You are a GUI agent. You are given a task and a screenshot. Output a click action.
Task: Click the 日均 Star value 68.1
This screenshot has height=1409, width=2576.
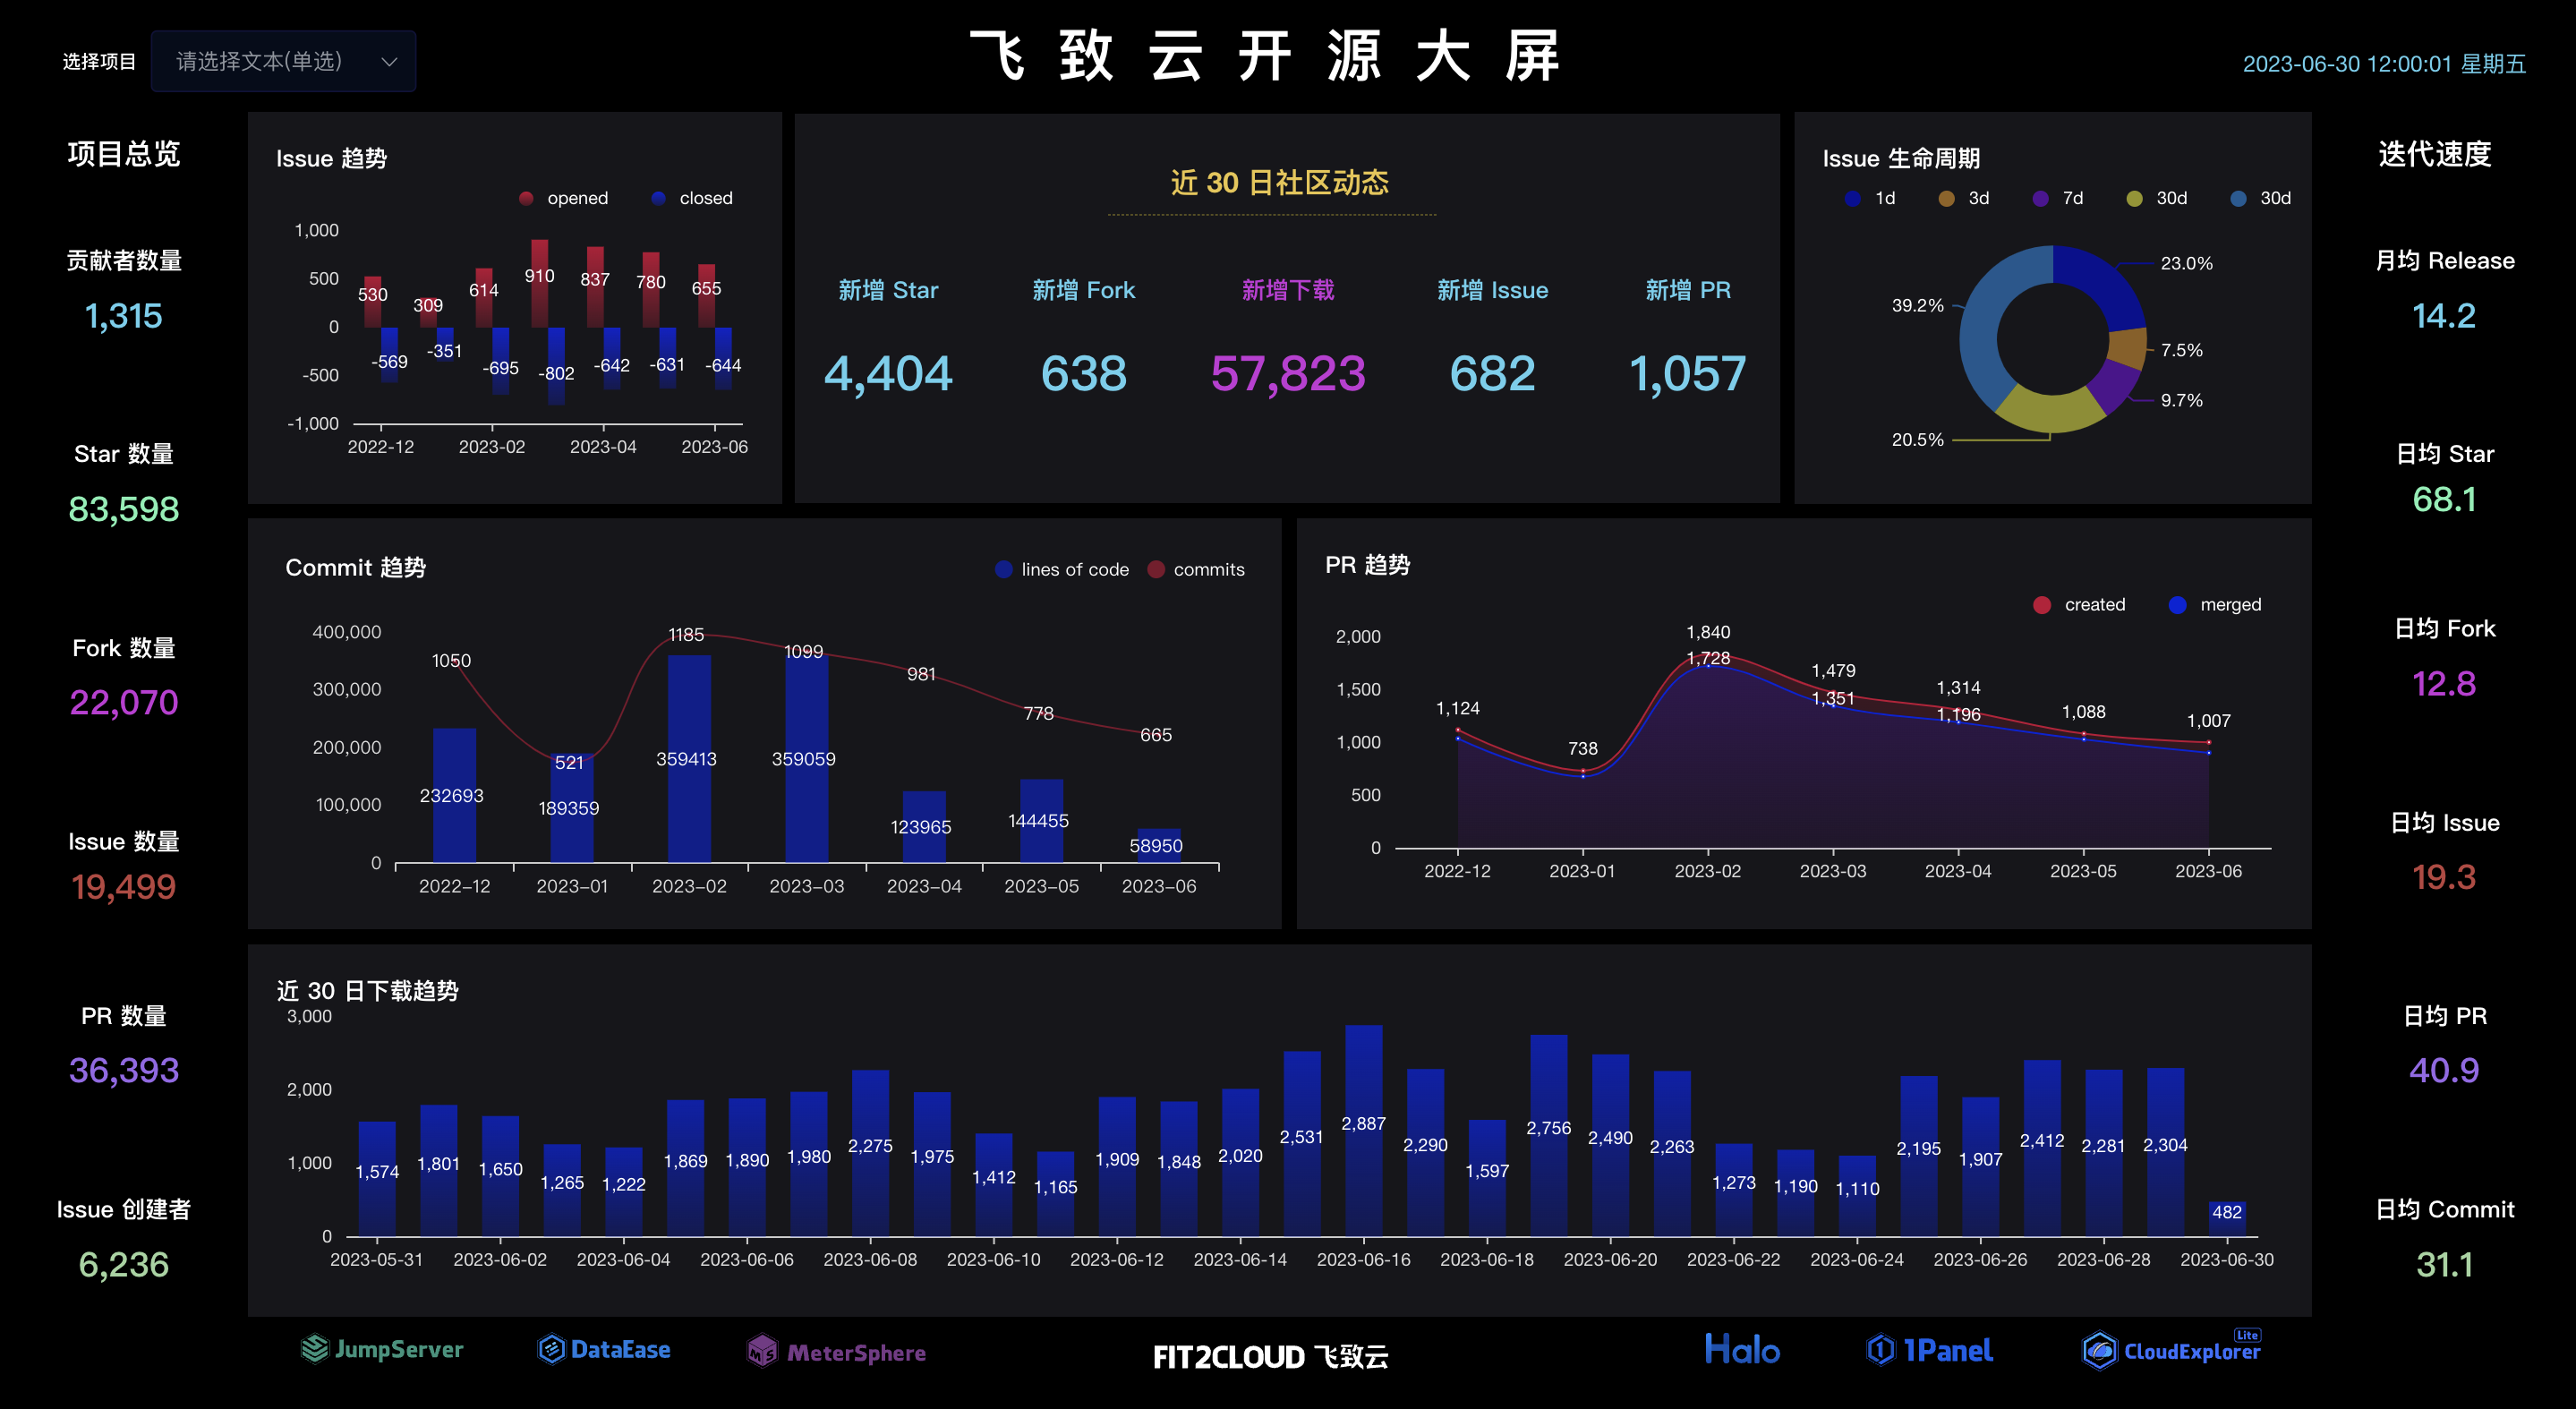click(x=2444, y=499)
